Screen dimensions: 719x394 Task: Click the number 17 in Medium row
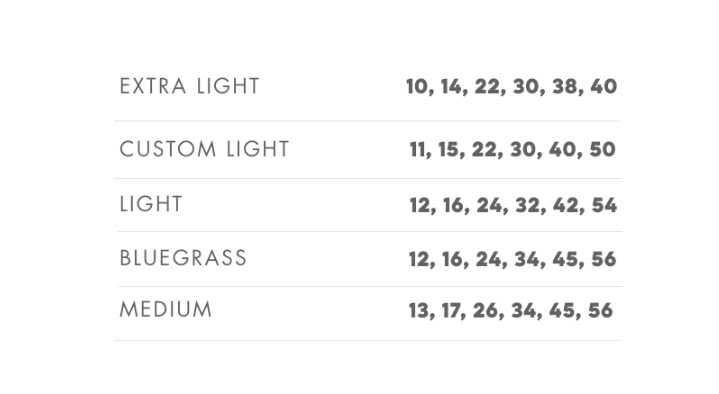point(451,310)
